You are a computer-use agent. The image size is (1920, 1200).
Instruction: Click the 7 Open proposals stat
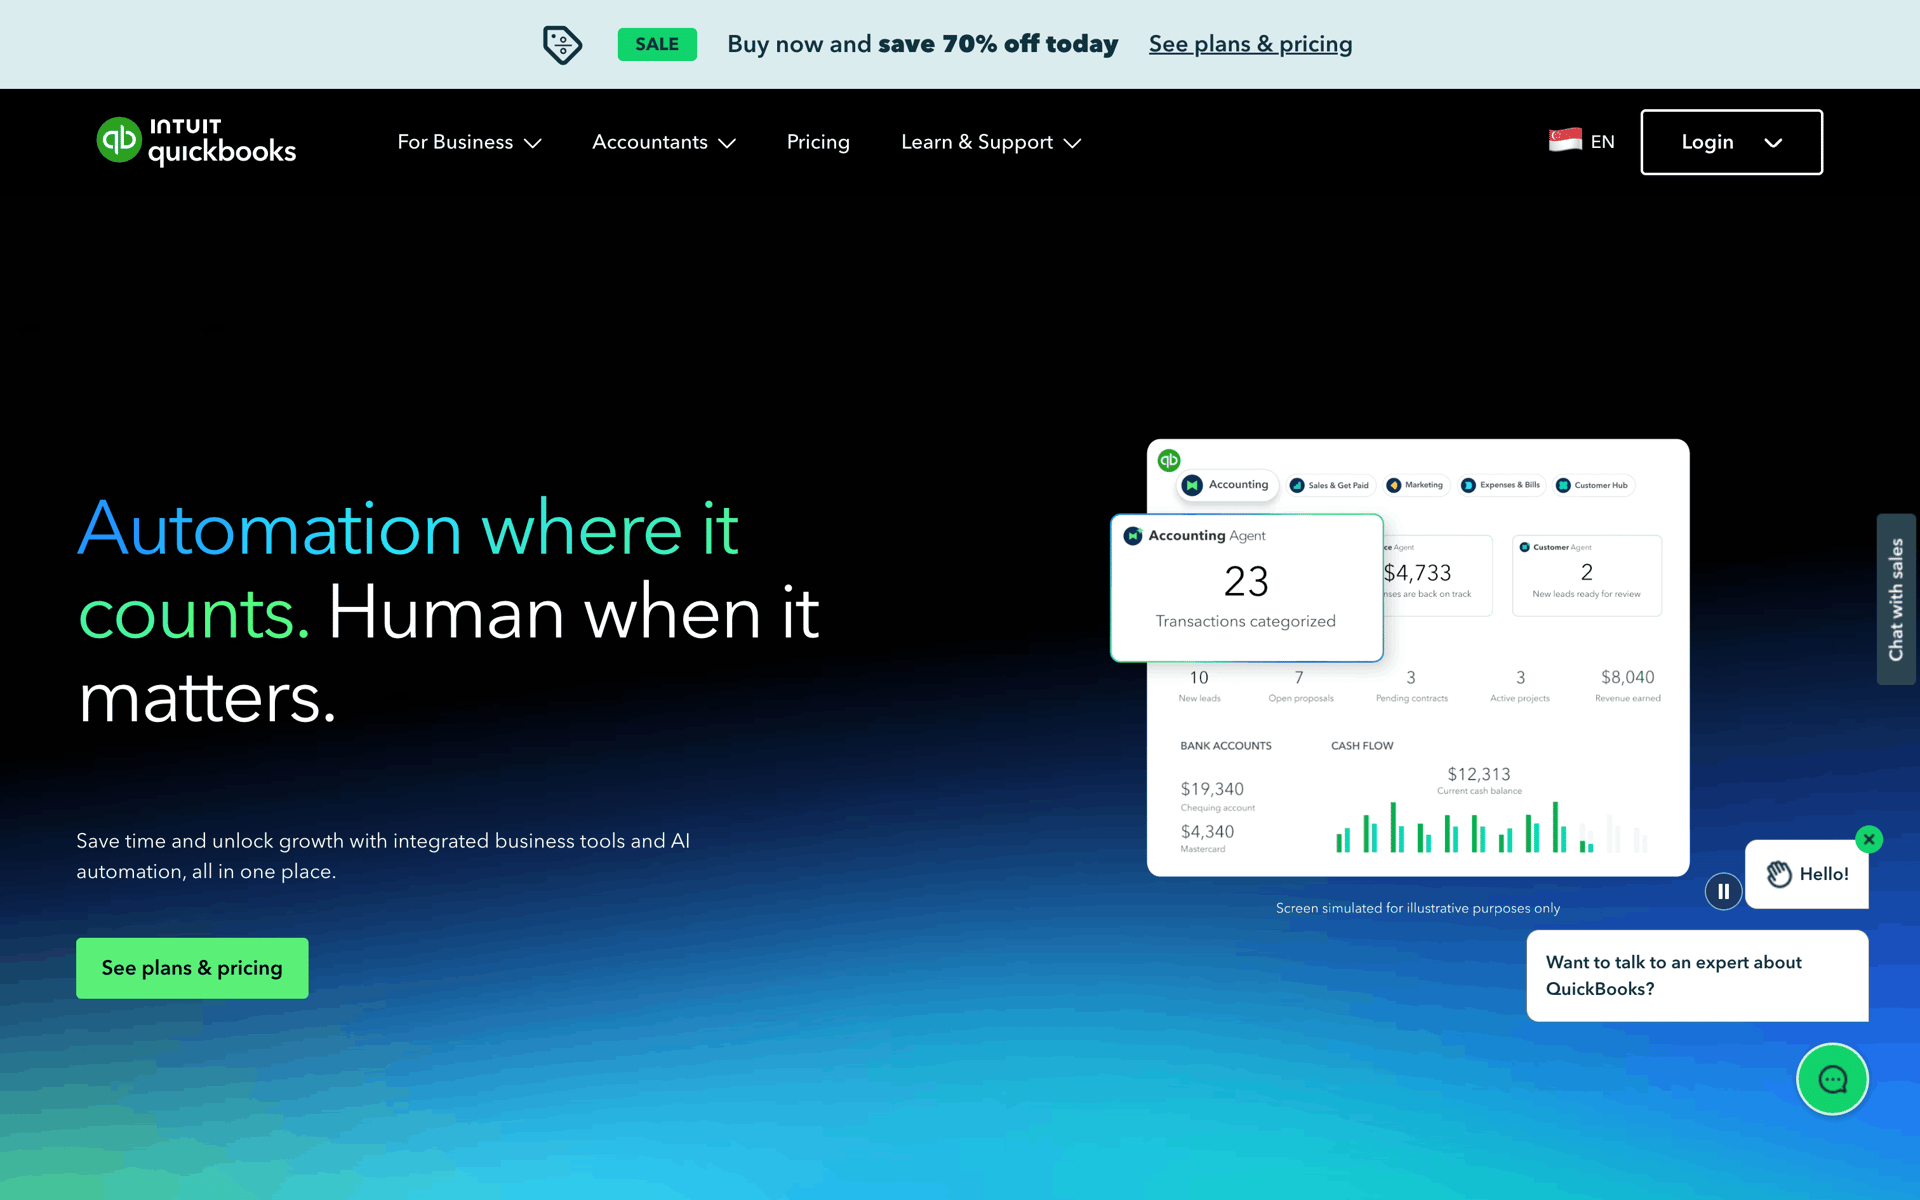pyautogui.click(x=1300, y=685)
